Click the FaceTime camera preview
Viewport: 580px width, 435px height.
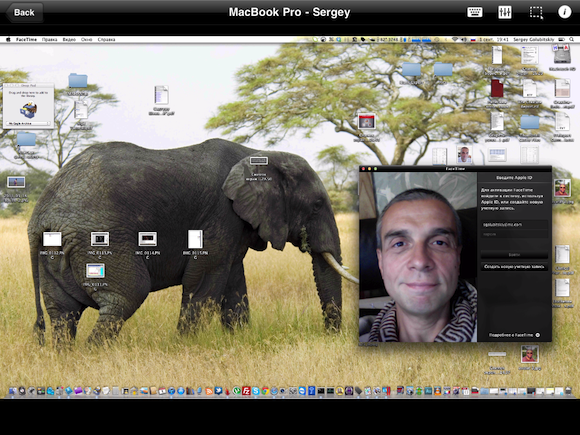418,257
